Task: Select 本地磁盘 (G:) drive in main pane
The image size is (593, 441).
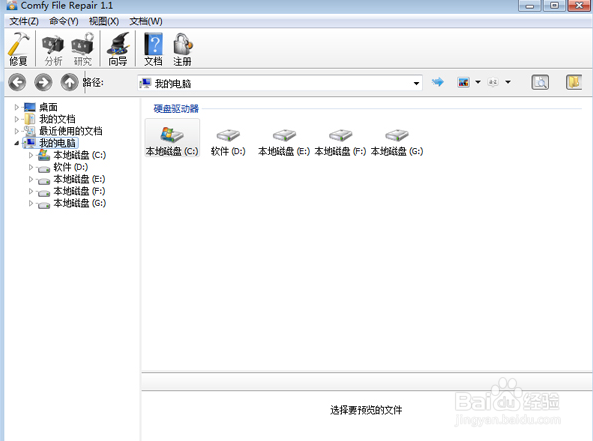Action: (397, 142)
